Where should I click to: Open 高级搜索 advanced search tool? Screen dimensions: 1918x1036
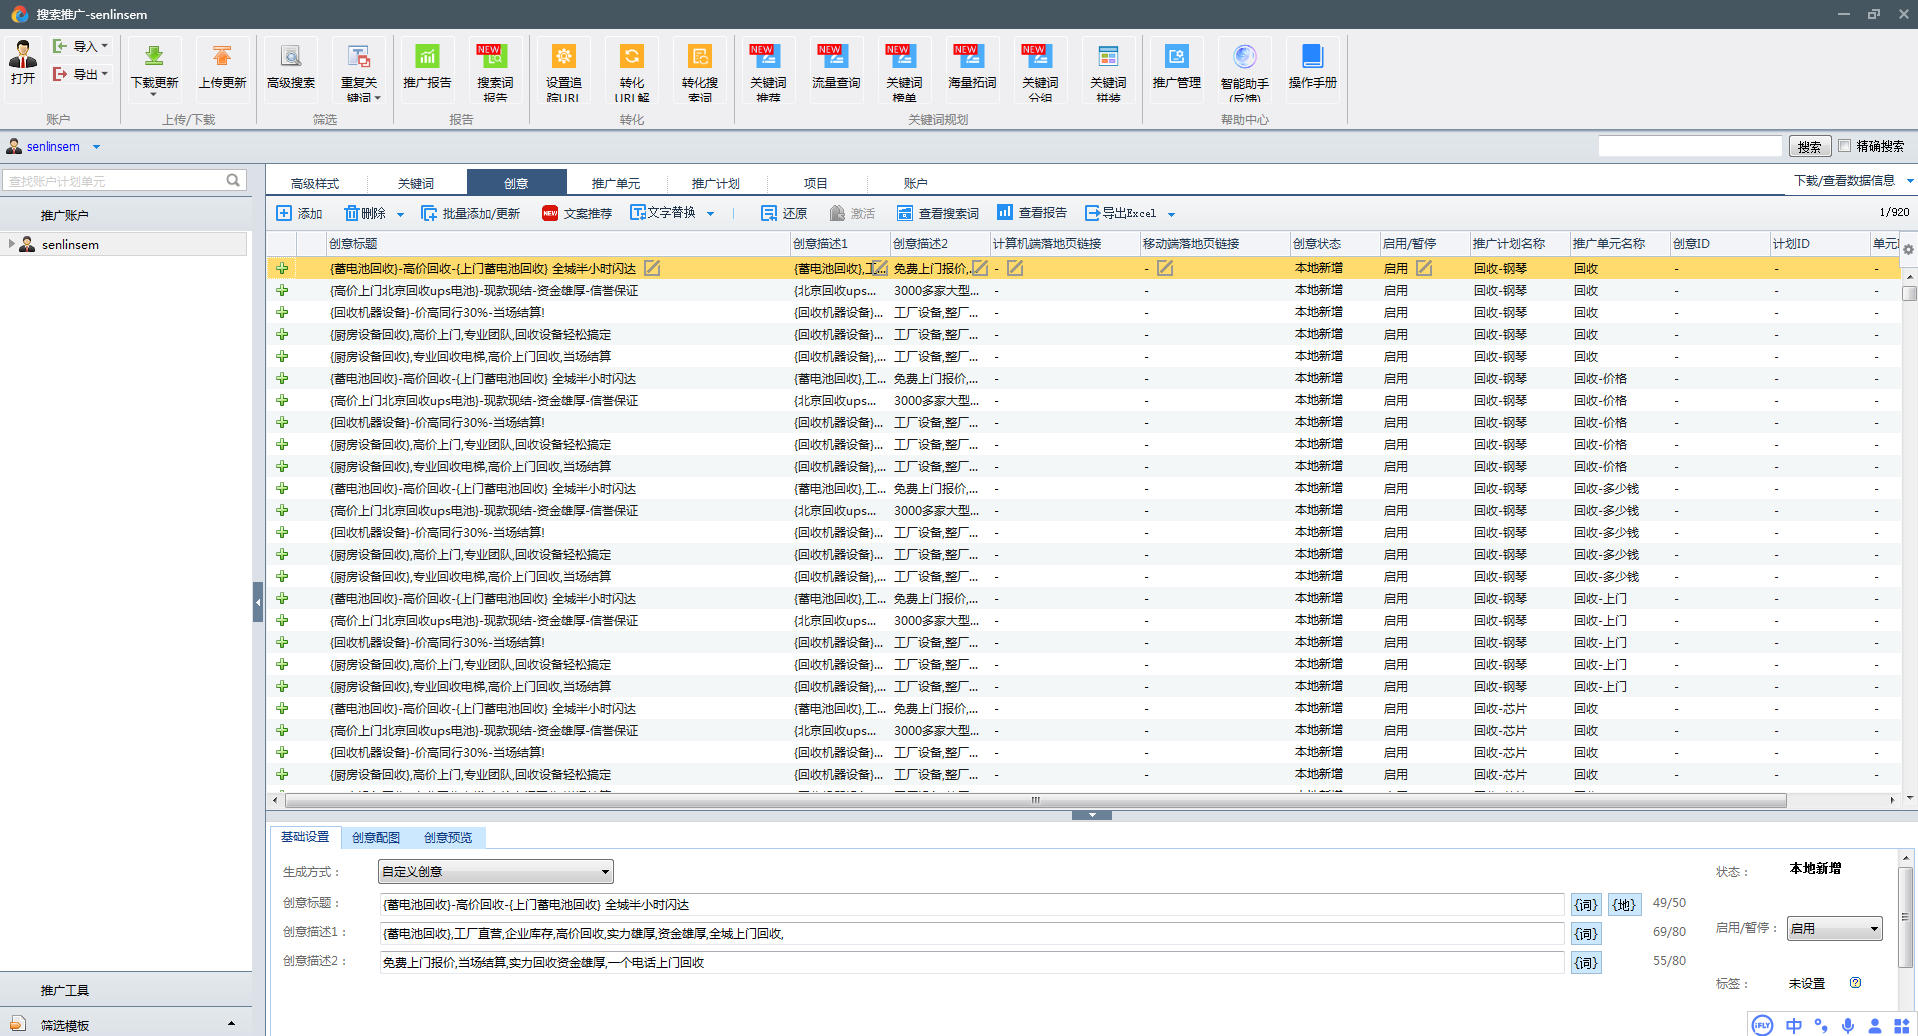click(290, 57)
